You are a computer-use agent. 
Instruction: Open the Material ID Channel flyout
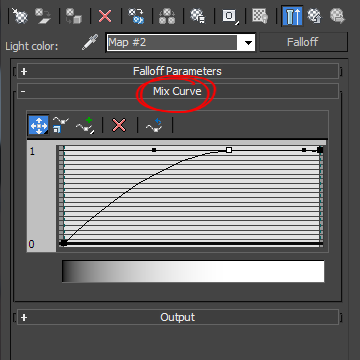coord(230,16)
